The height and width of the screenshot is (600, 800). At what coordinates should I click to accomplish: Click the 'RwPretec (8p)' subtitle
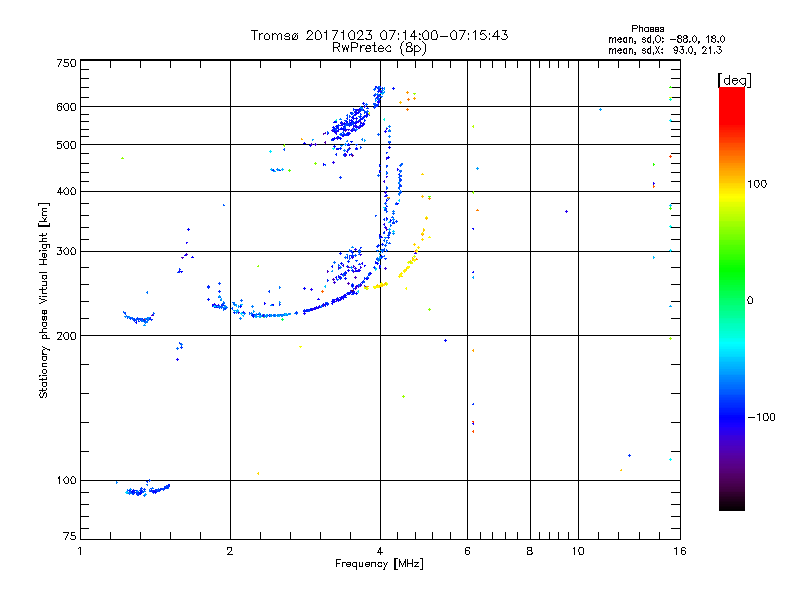379,48
